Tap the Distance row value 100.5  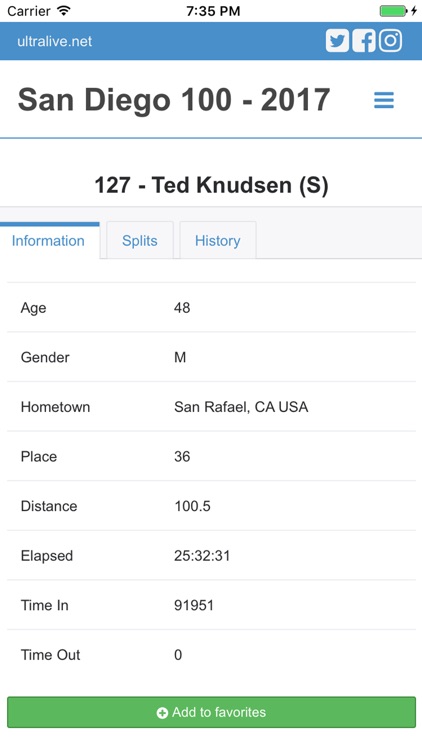(x=192, y=506)
